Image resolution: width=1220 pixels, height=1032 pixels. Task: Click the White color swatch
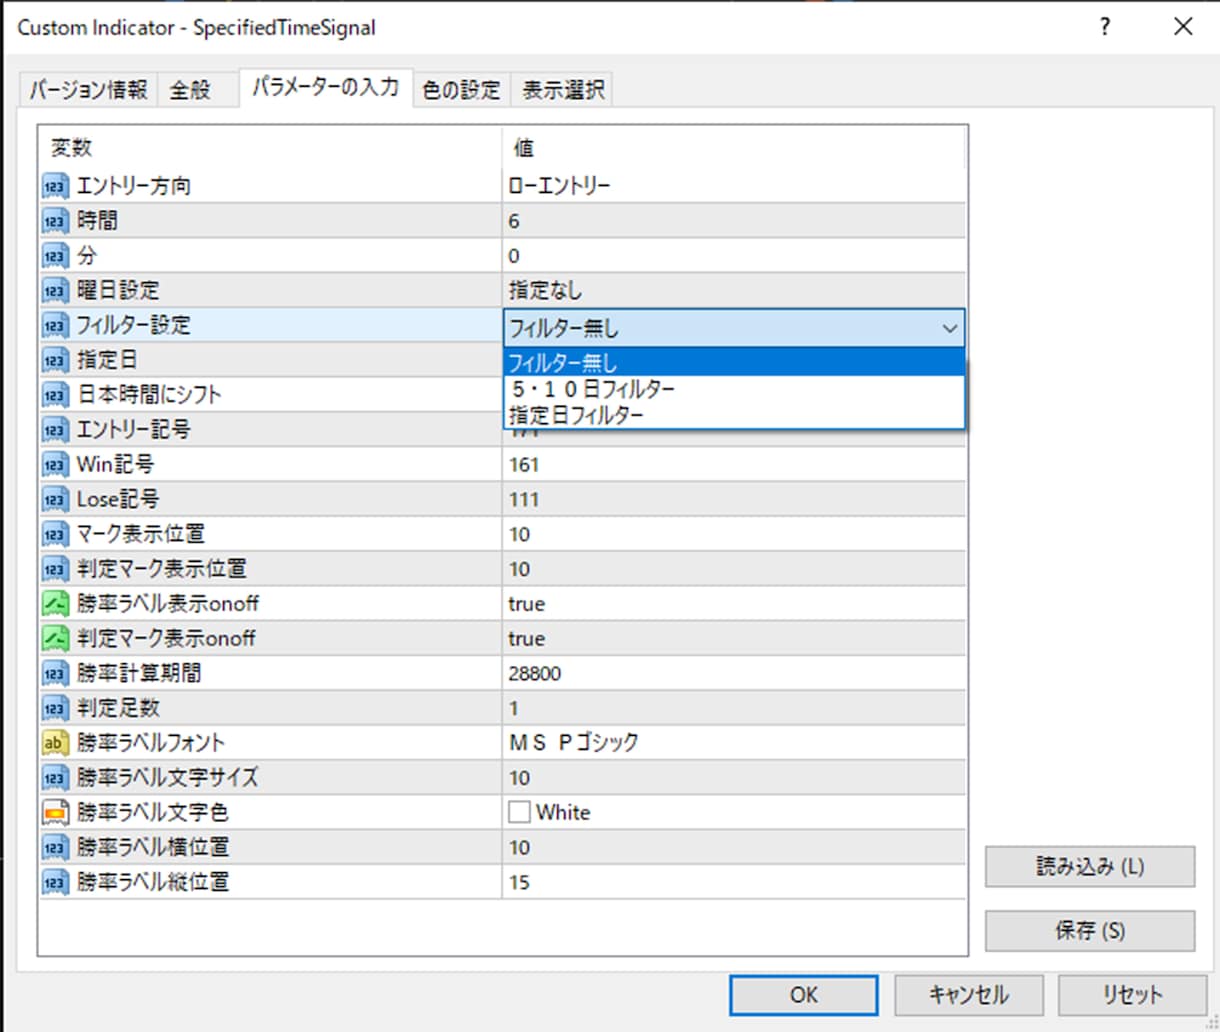tap(519, 812)
